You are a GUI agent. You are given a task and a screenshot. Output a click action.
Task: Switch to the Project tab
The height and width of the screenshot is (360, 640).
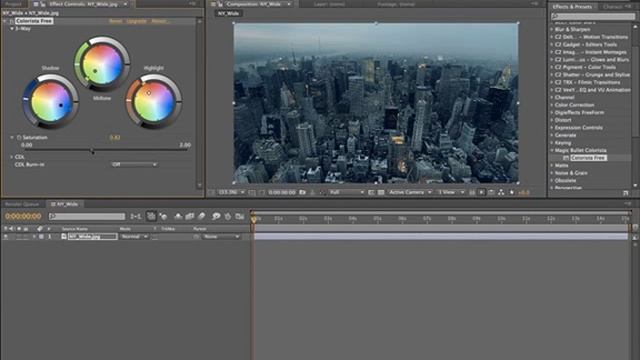pyautogui.click(x=13, y=4)
